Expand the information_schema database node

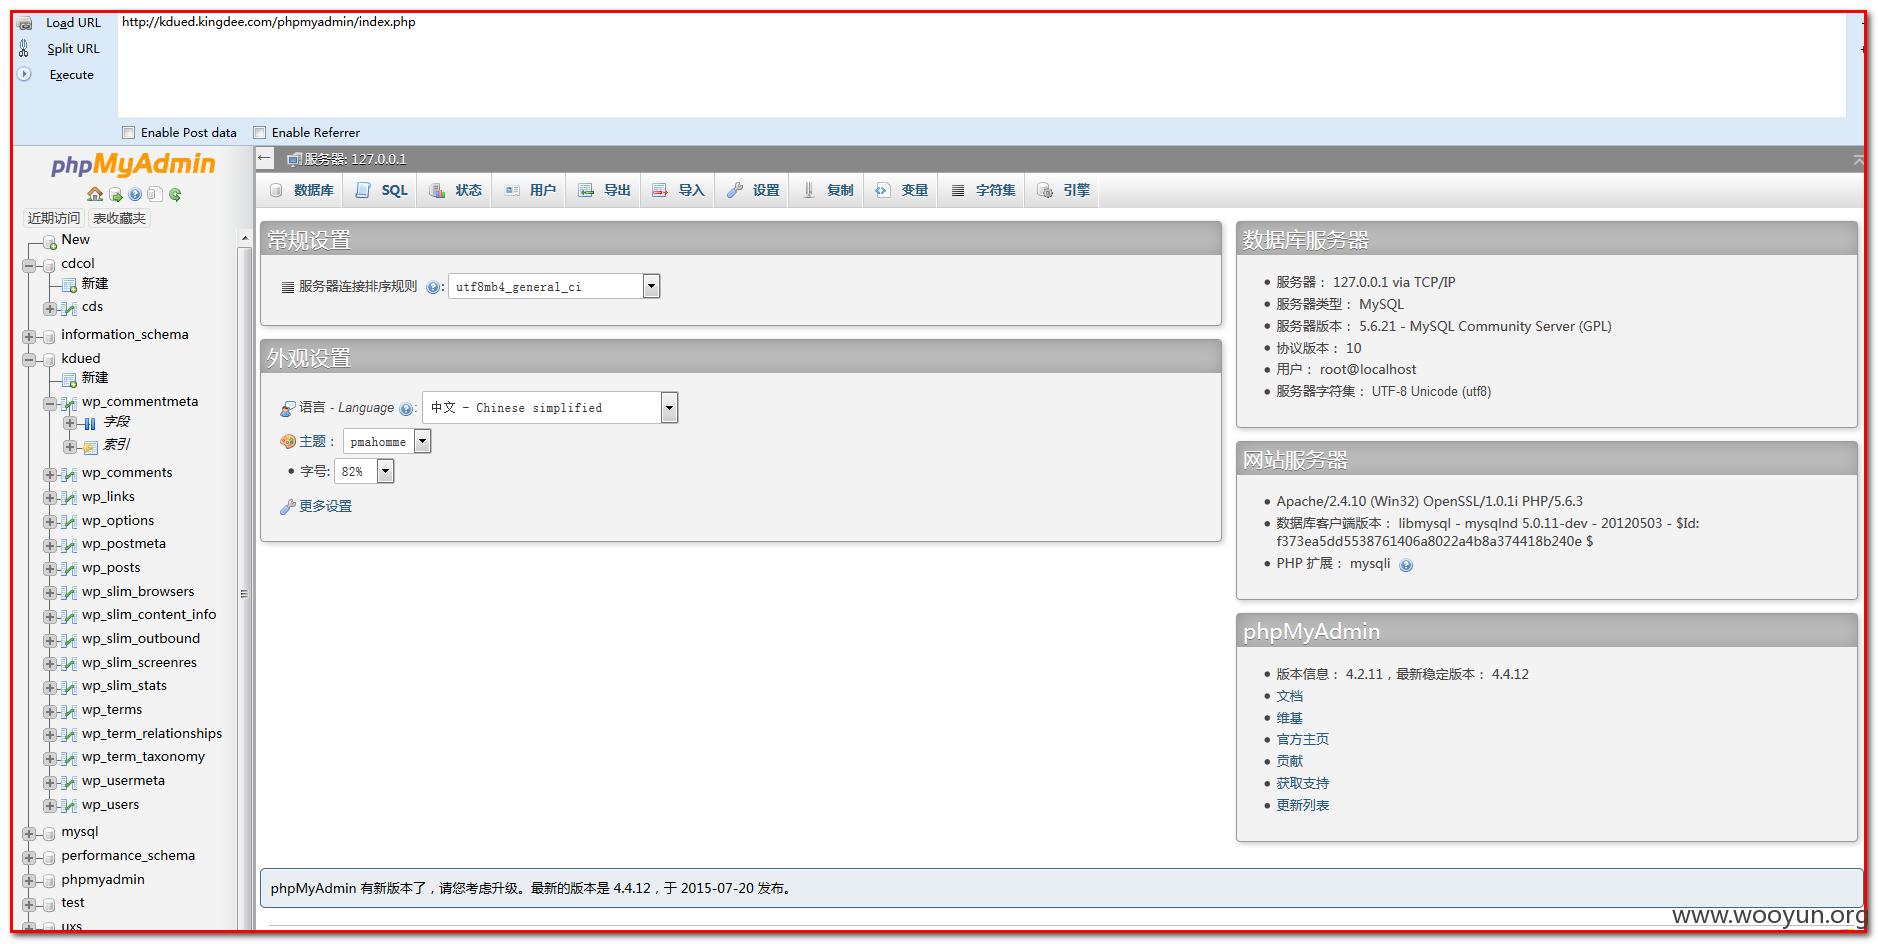coord(29,336)
